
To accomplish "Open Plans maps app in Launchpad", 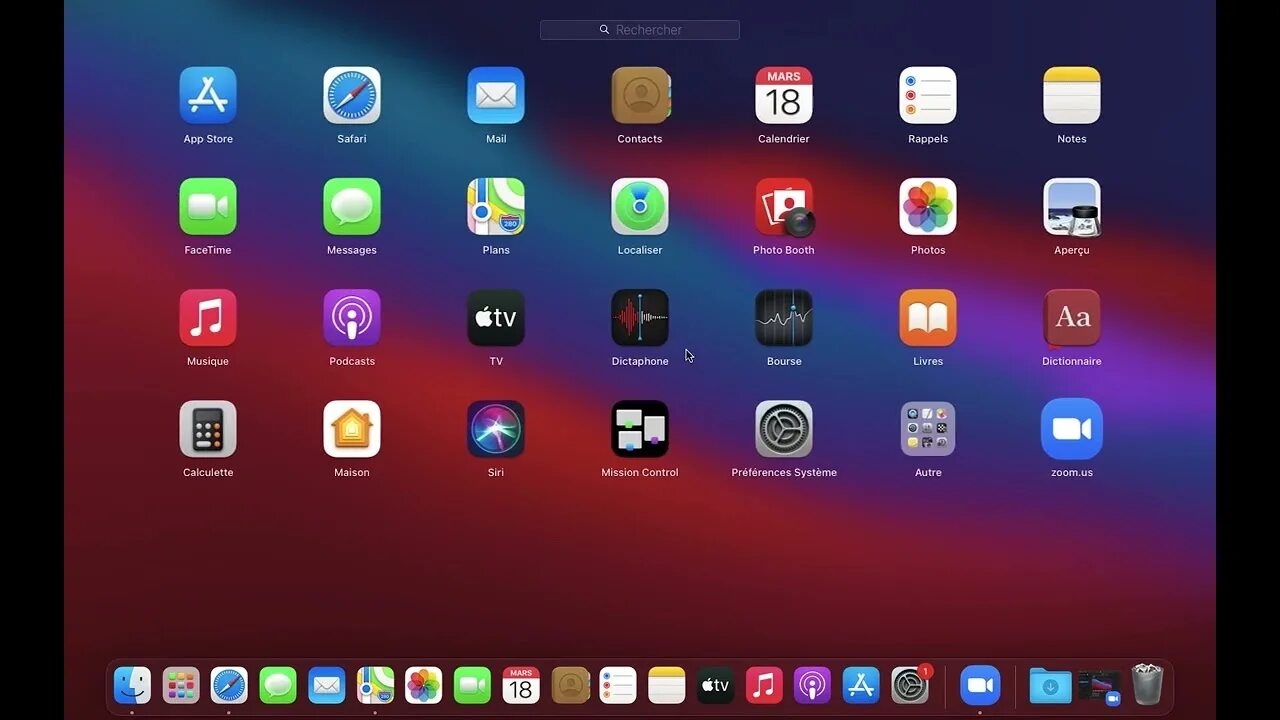I will click(496, 207).
